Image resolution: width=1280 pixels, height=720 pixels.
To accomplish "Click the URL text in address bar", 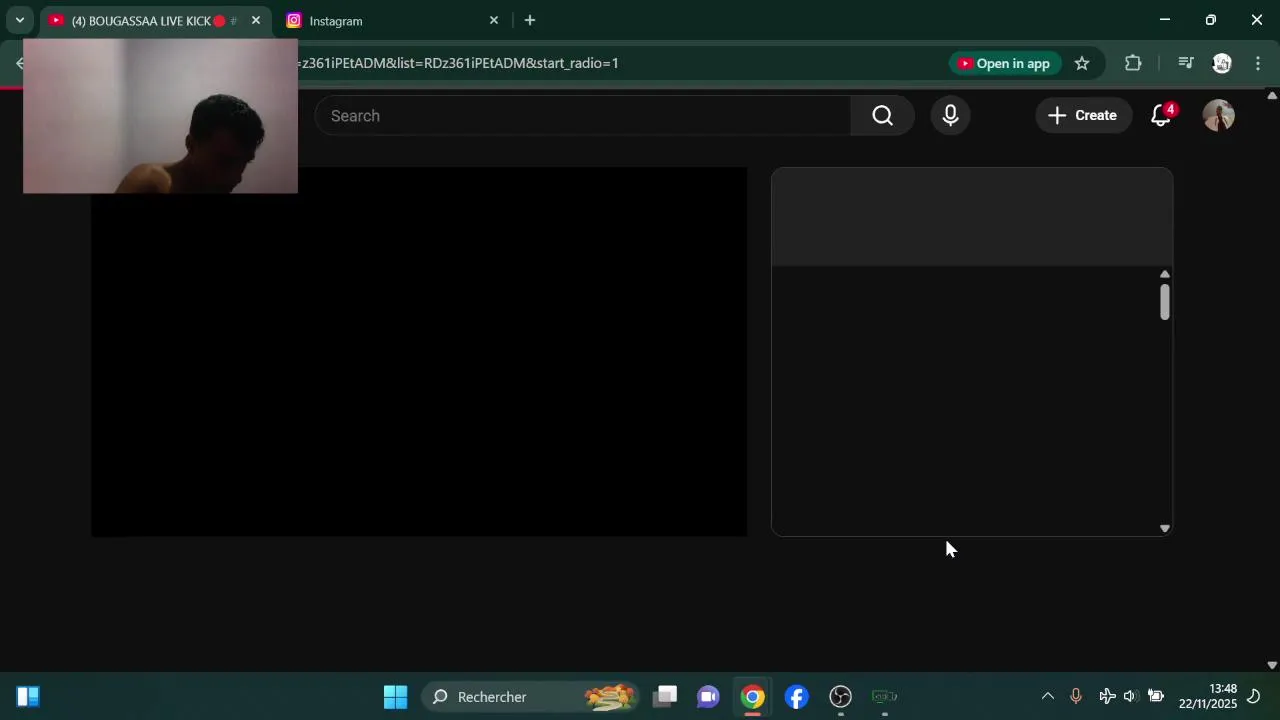I will pyautogui.click(x=458, y=63).
